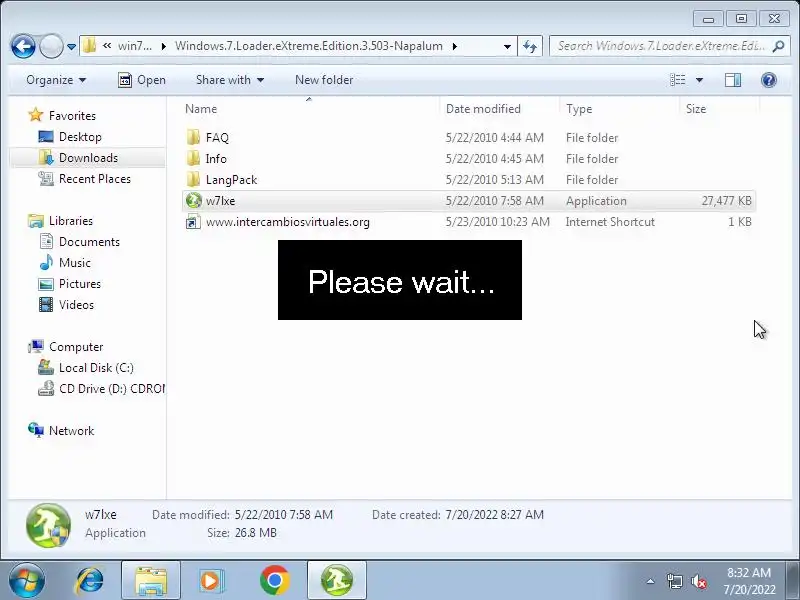The height and width of the screenshot is (600, 800).
Task: Expand the view options dropdown arrow
Action: 699,80
